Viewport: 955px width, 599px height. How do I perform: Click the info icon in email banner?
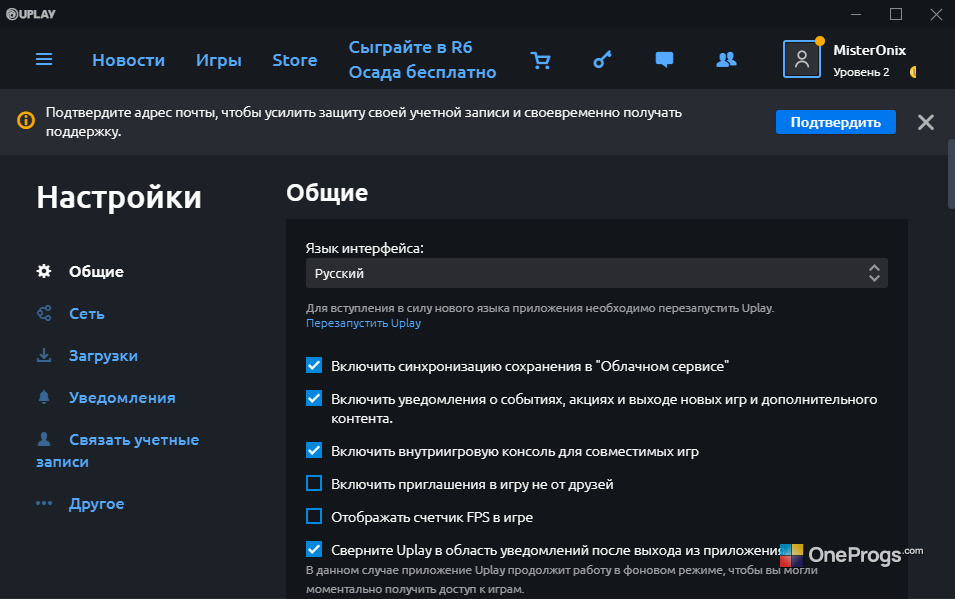tap(26, 120)
